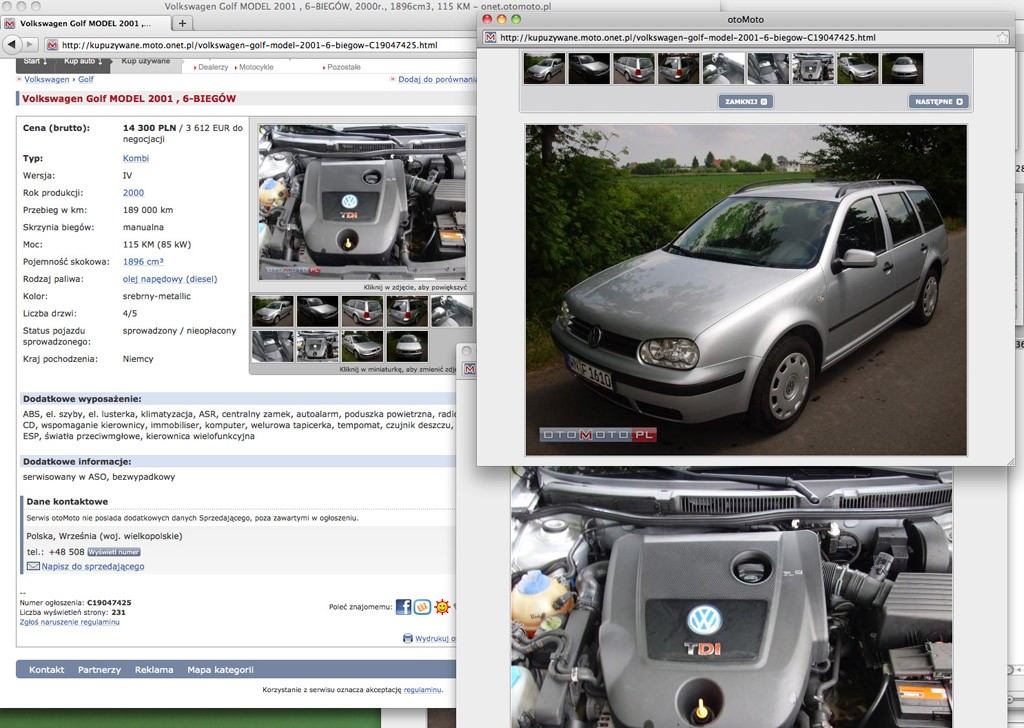Select the Volkswagen Golf MODEL 2001 browser tab

pyautogui.click(x=86, y=24)
